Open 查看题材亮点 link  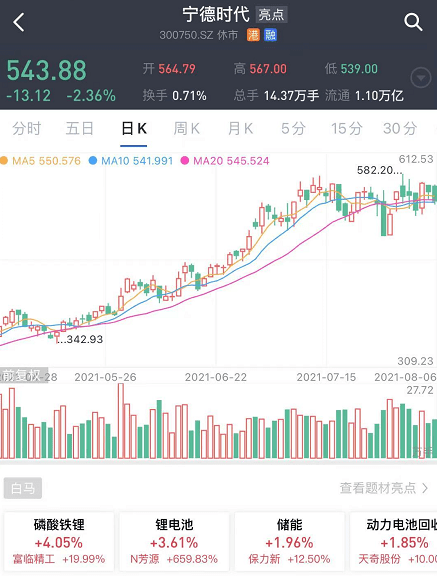pos(384,488)
